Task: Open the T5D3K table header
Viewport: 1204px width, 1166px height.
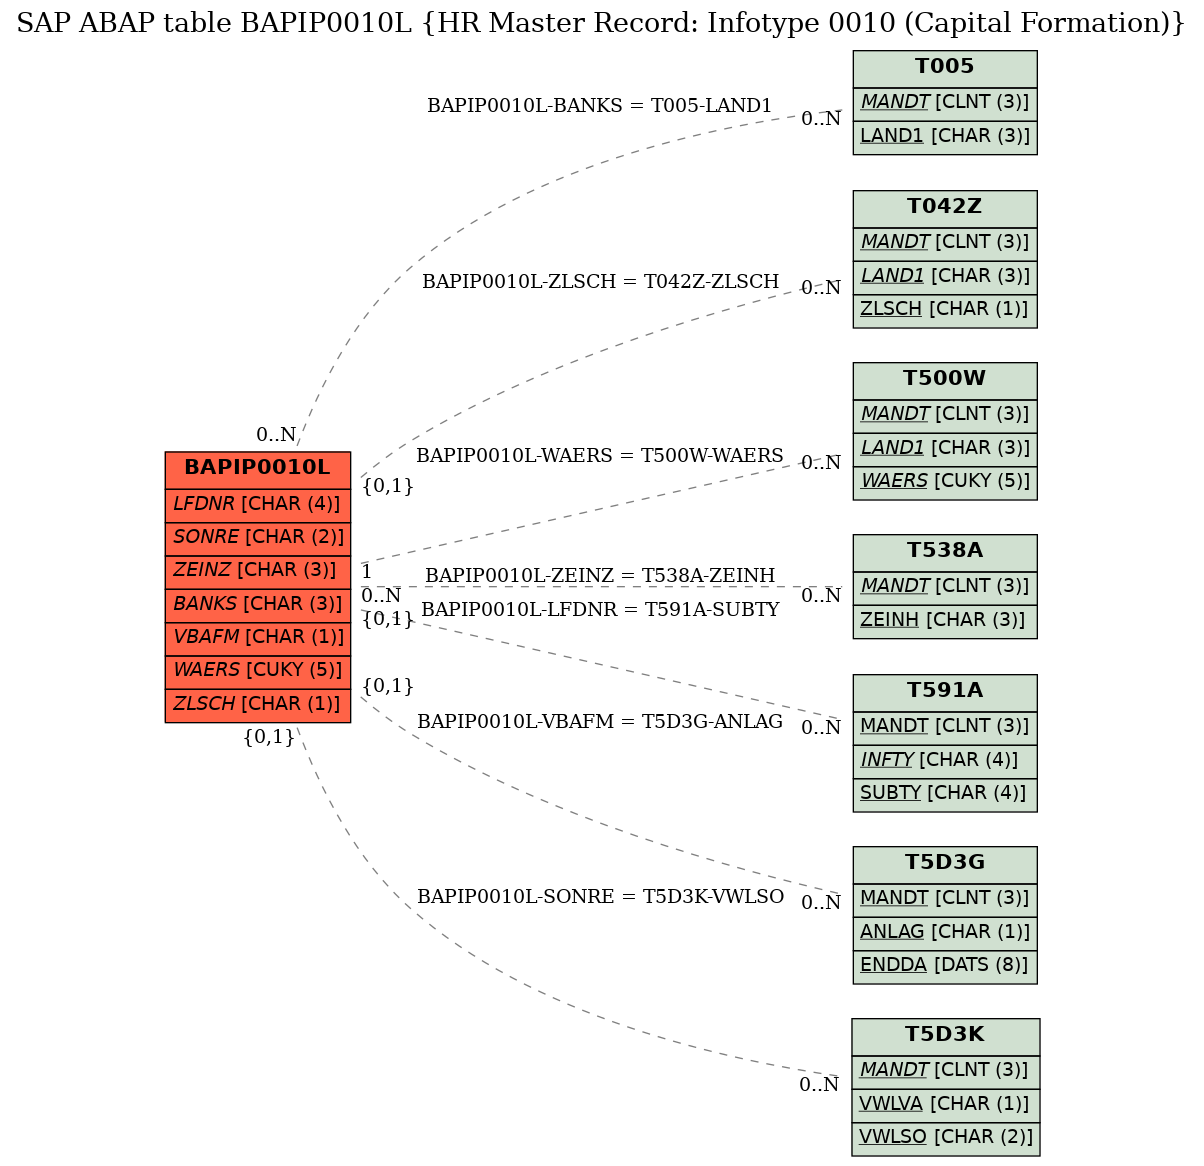Action: (945, 1036)
